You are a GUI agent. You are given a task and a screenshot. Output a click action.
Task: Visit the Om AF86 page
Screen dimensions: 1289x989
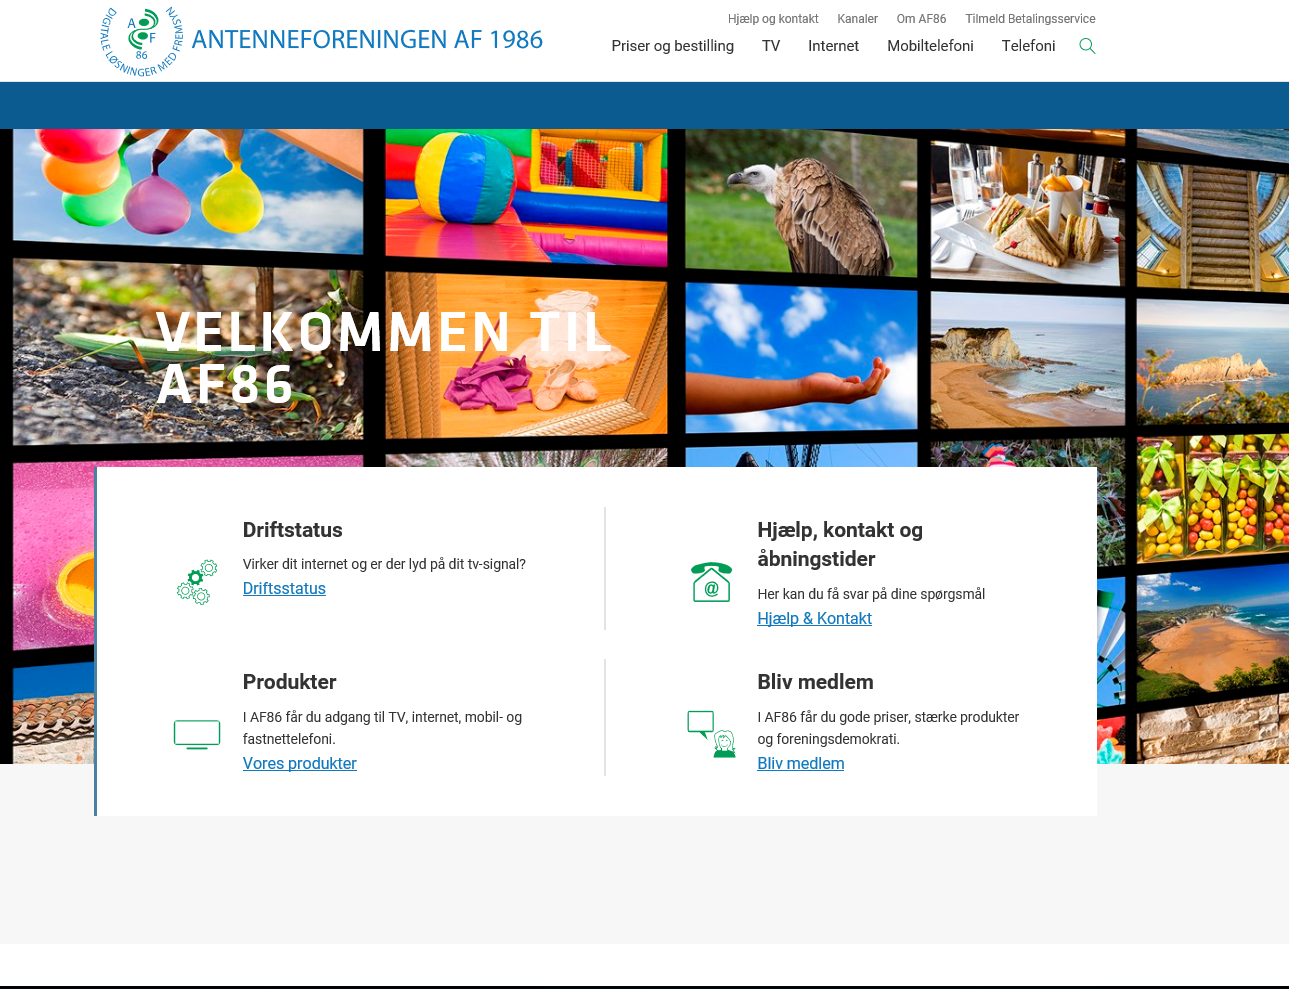pos(921,19)
